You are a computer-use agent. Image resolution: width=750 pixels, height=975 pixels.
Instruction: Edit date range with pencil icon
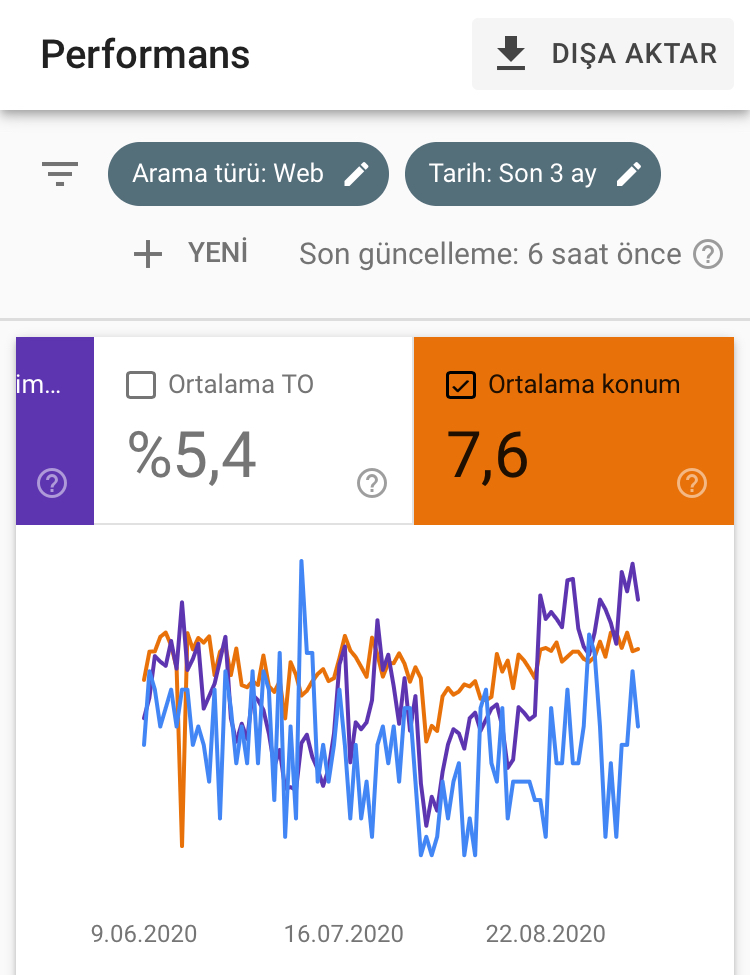pyautogui.click(x=629, y=174)
